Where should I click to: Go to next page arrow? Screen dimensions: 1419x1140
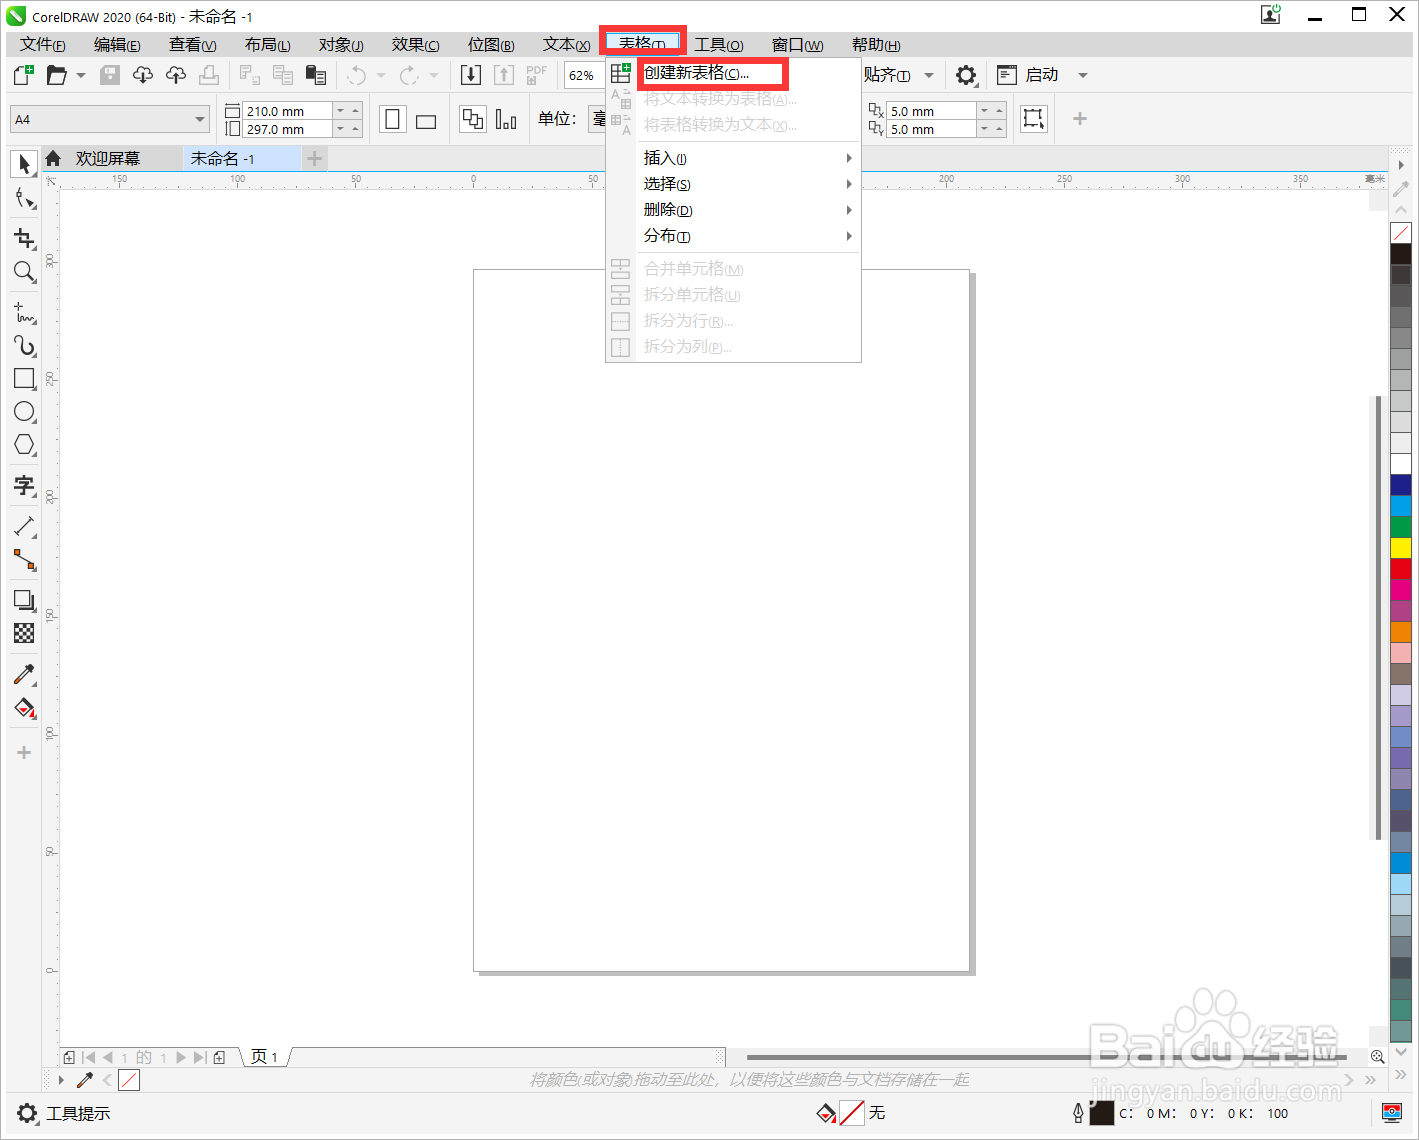180,1057
